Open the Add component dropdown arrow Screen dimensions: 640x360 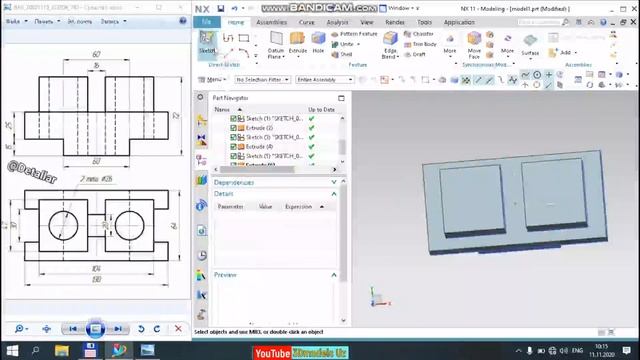576,53
